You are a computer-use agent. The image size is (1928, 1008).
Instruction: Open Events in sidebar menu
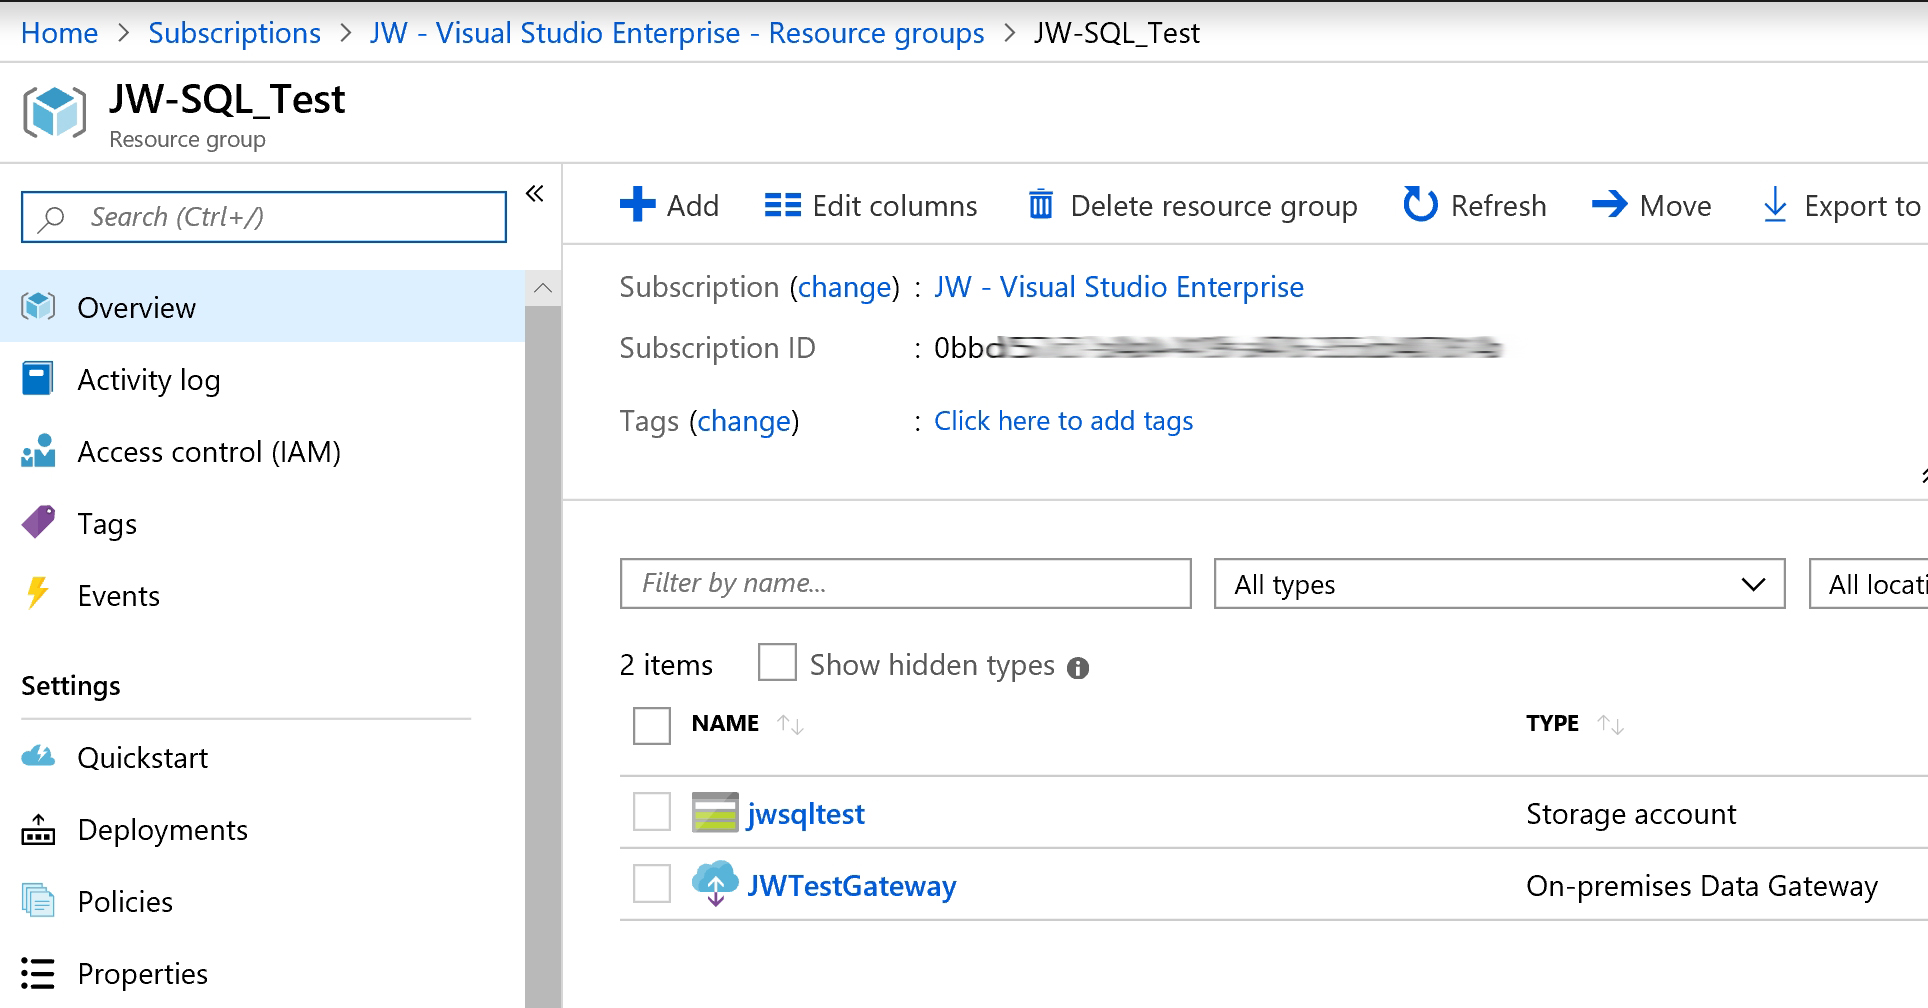(262, 595)
